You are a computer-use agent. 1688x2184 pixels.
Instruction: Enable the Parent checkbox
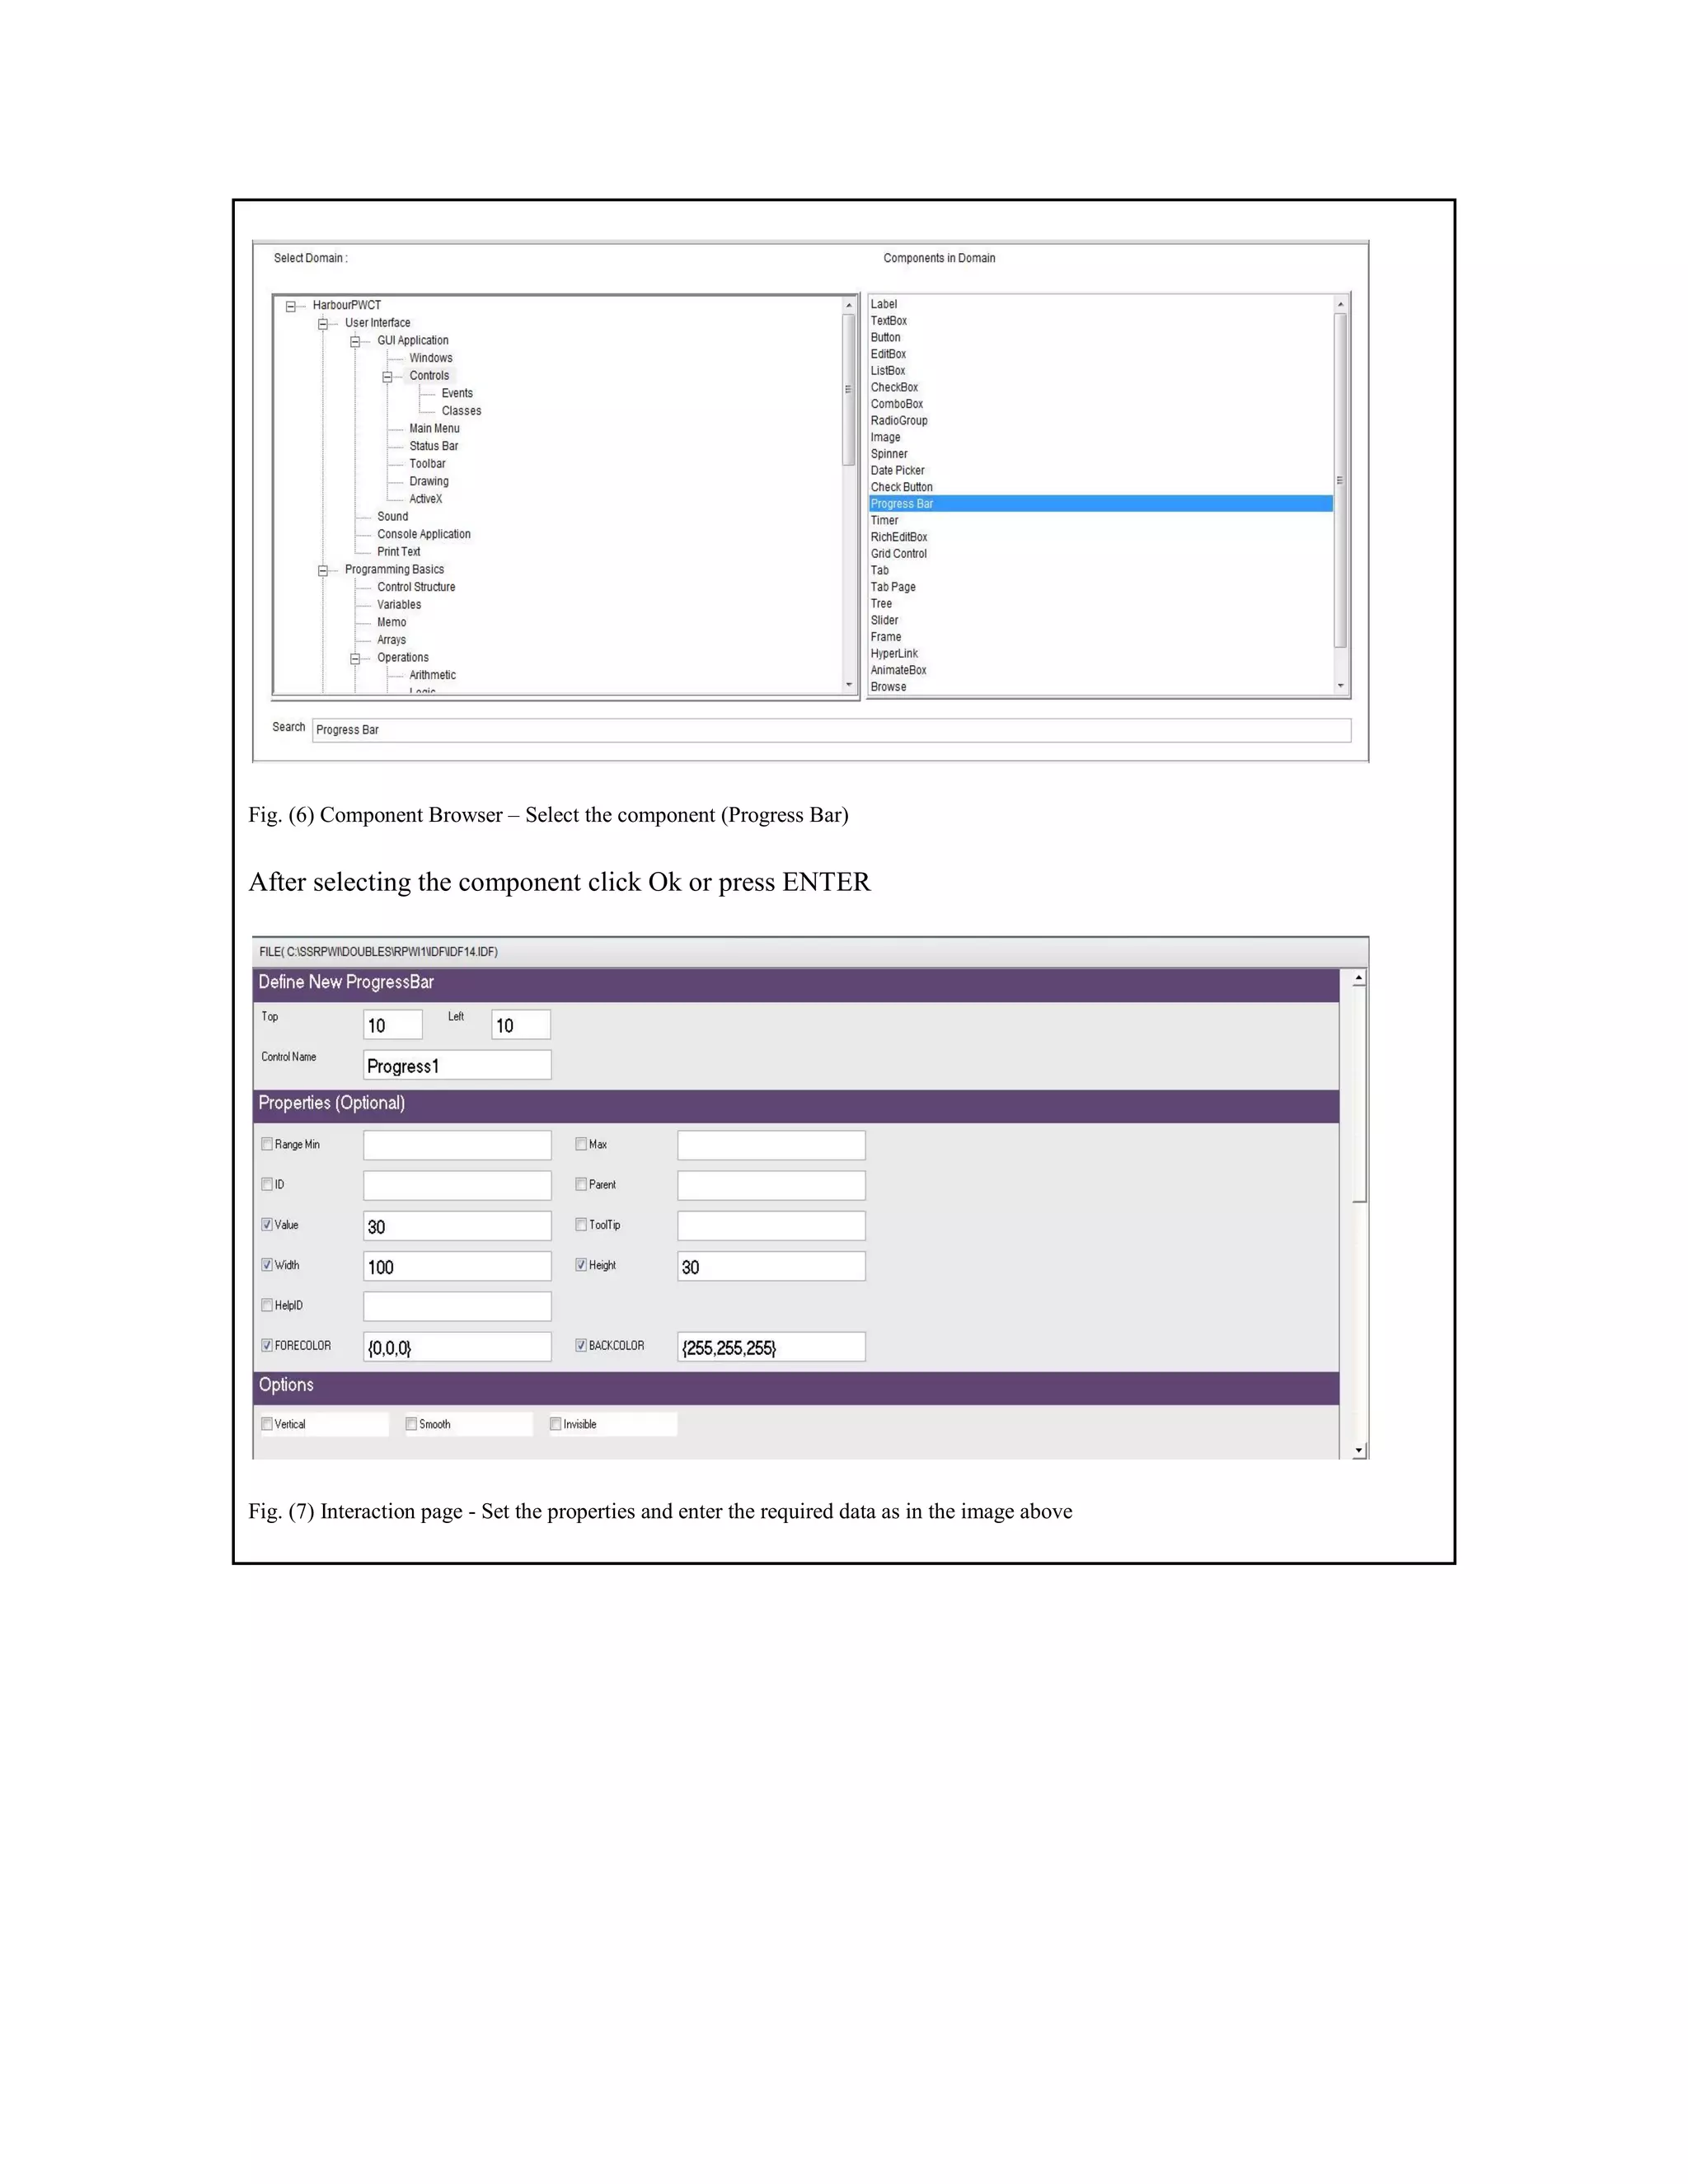(581, 1184)
